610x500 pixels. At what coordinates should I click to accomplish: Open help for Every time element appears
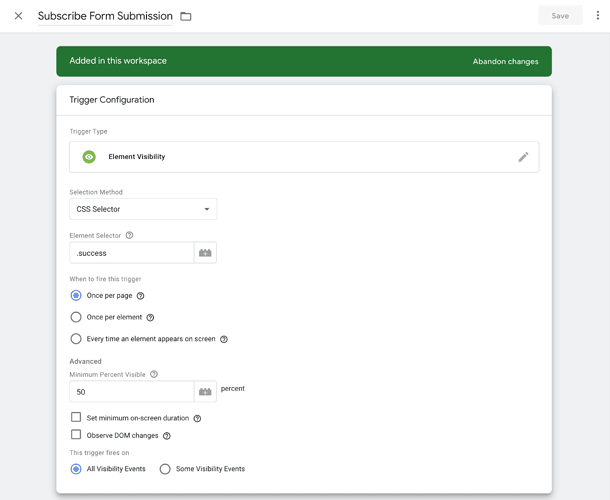pyautogui.click(x=224, y=339)
